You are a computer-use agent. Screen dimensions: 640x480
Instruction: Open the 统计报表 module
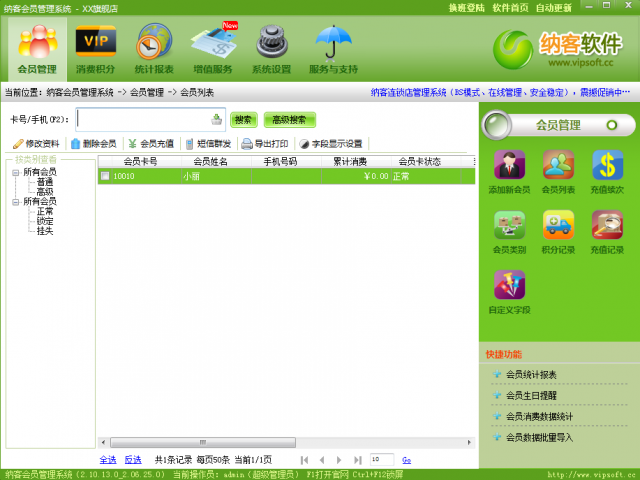tap(154, 49)
